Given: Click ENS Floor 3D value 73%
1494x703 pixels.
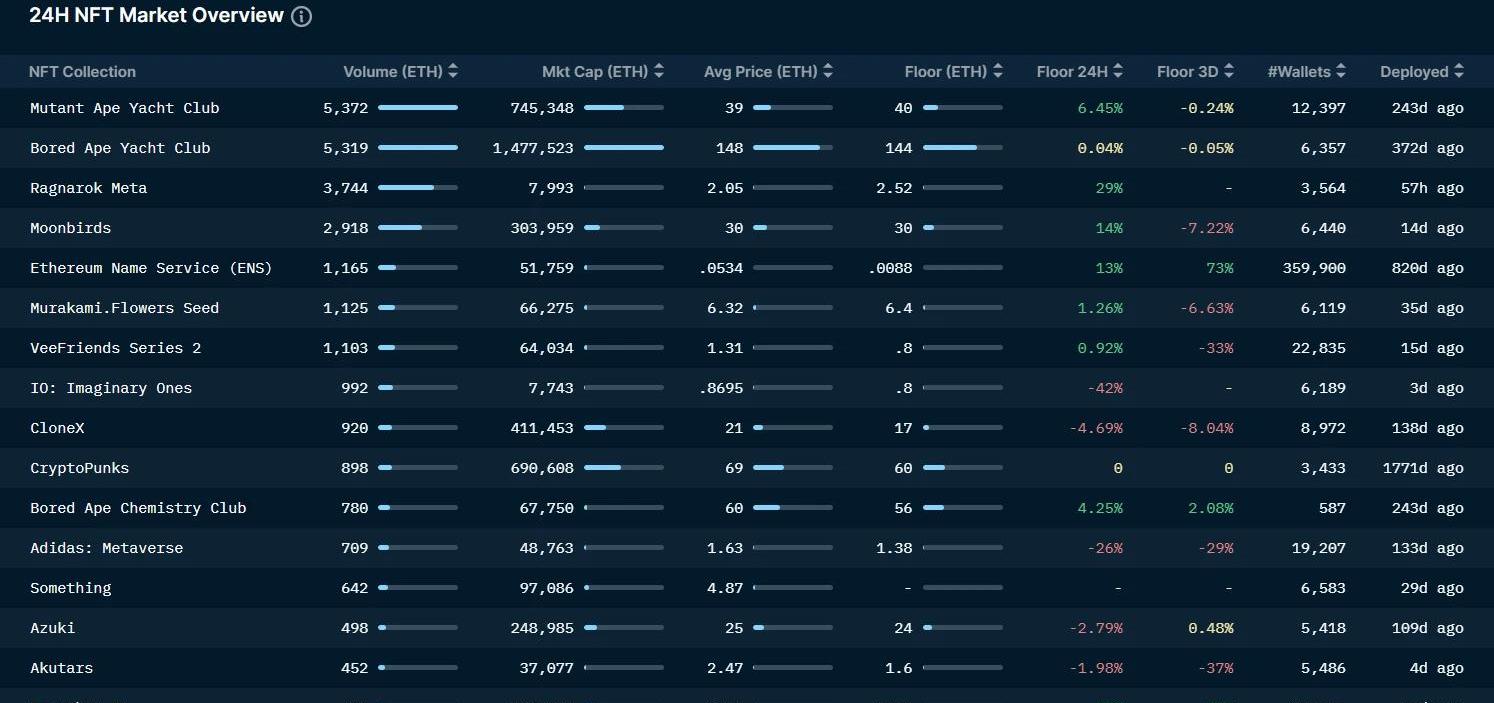Looking at the screenshot, I should [1220, 268].
